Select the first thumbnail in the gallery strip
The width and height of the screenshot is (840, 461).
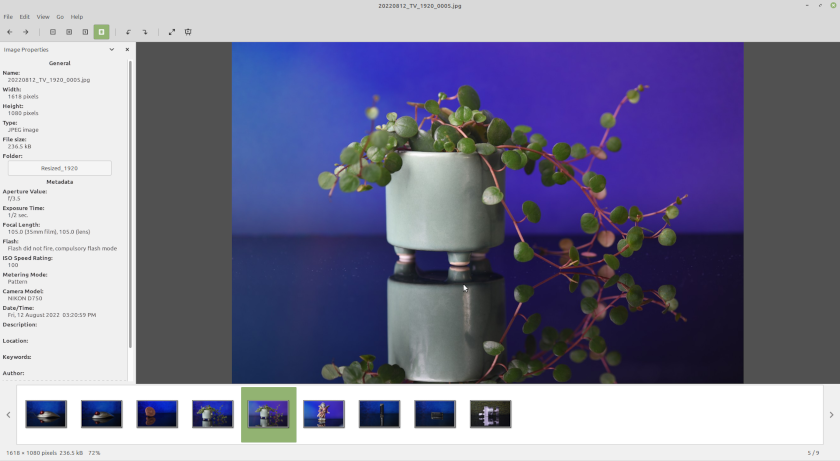click(x=46, y=414)
